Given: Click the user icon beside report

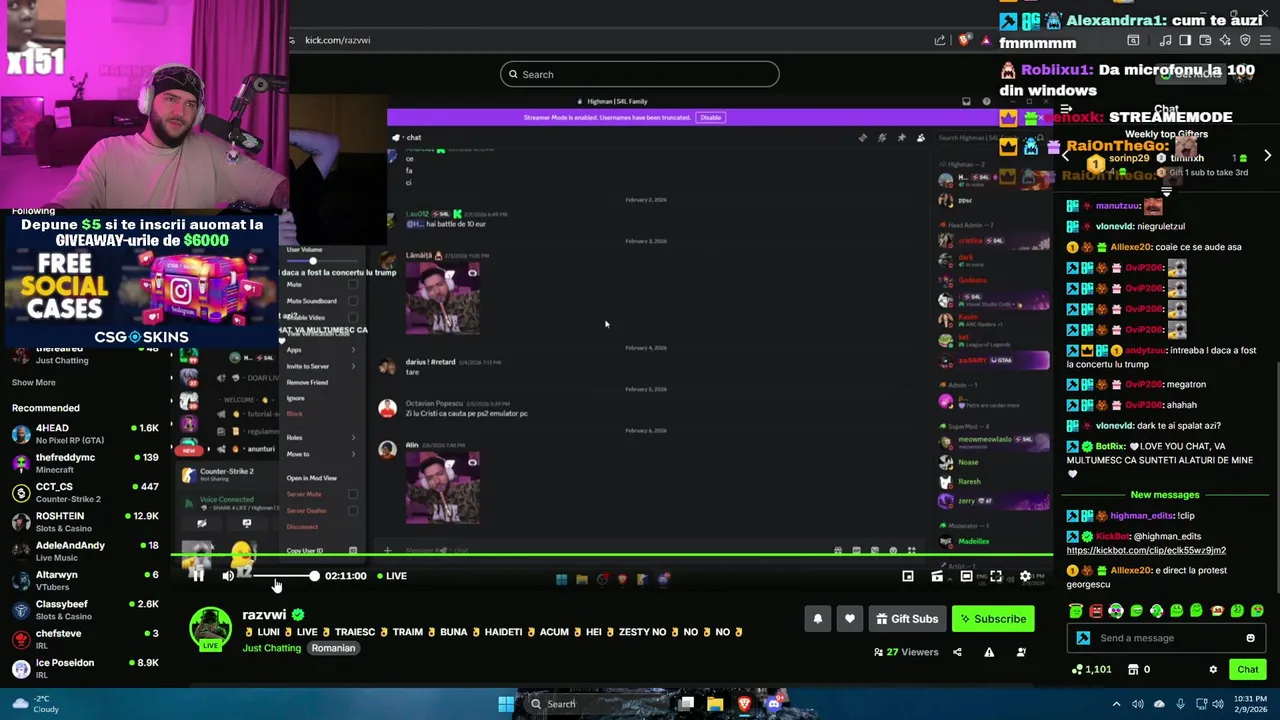Looking at the screenshot, I should [x=1021, y=652].
